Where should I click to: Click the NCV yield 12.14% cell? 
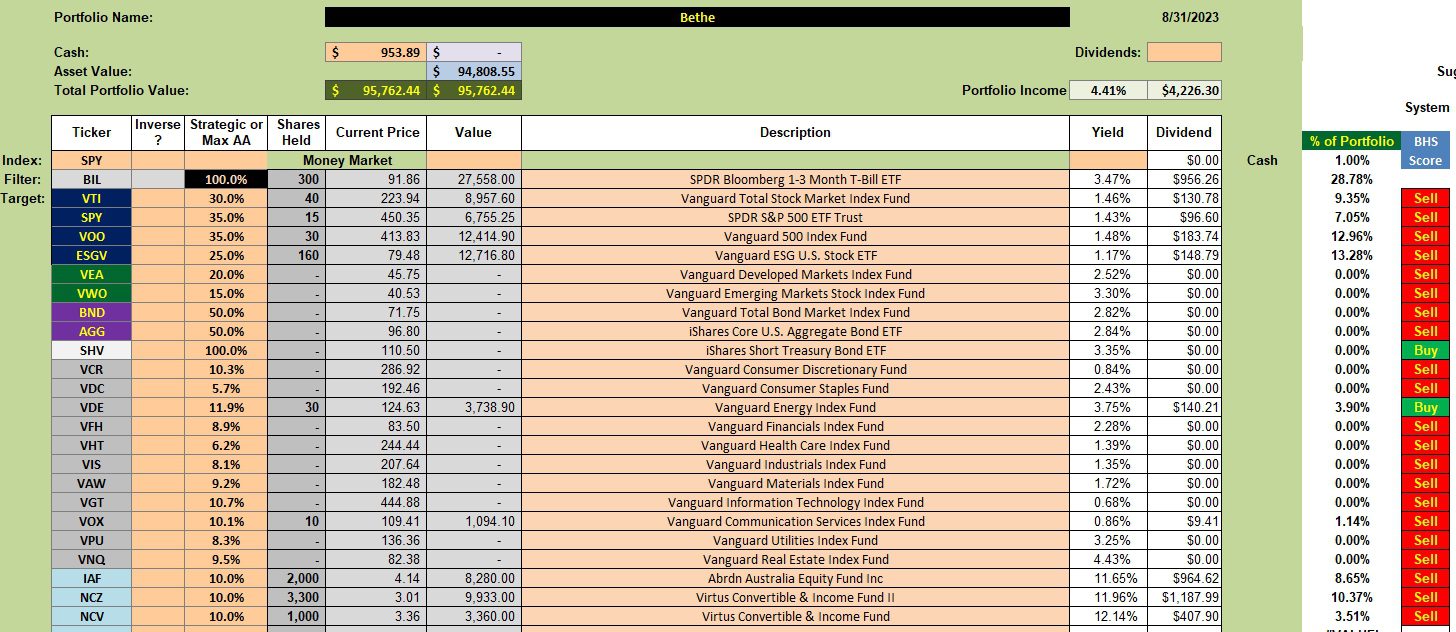click(1108, 616)
